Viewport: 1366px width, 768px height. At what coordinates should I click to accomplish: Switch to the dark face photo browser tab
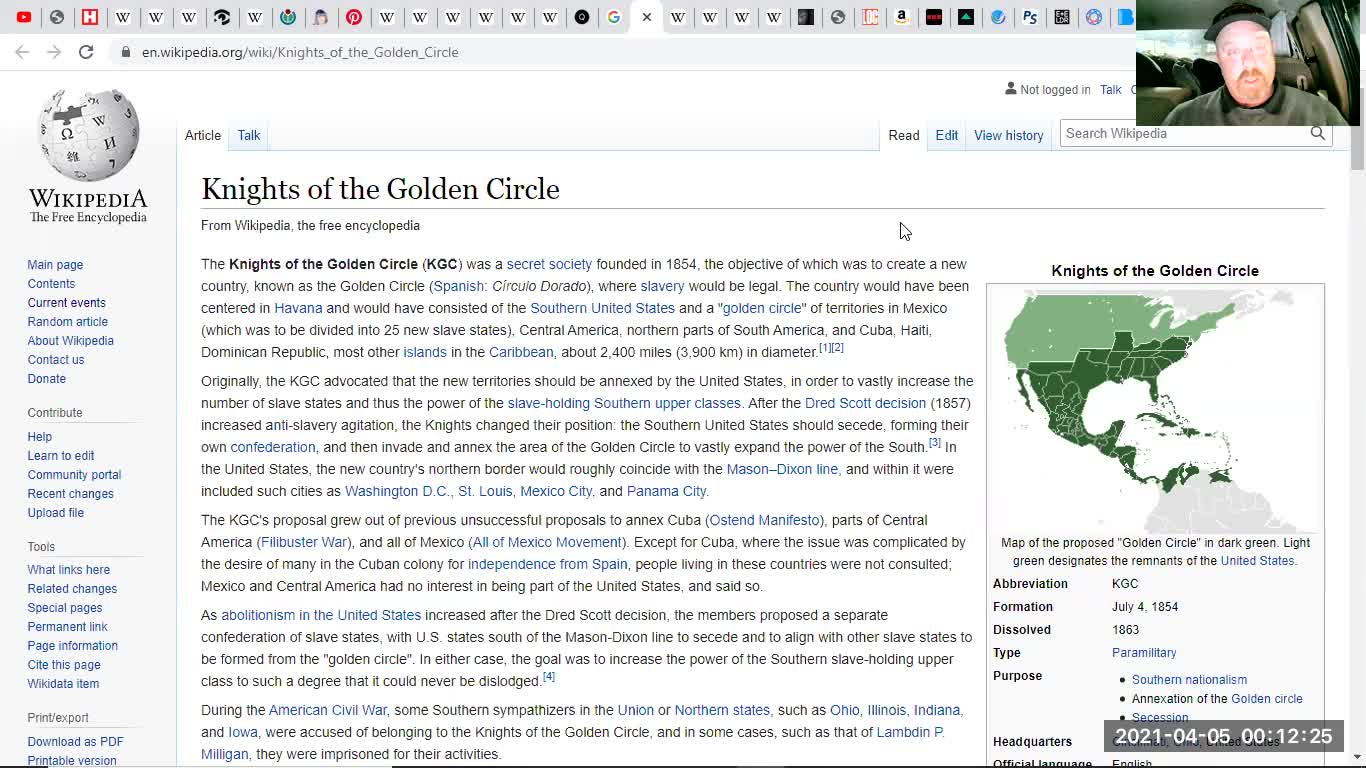pos(806,17)
